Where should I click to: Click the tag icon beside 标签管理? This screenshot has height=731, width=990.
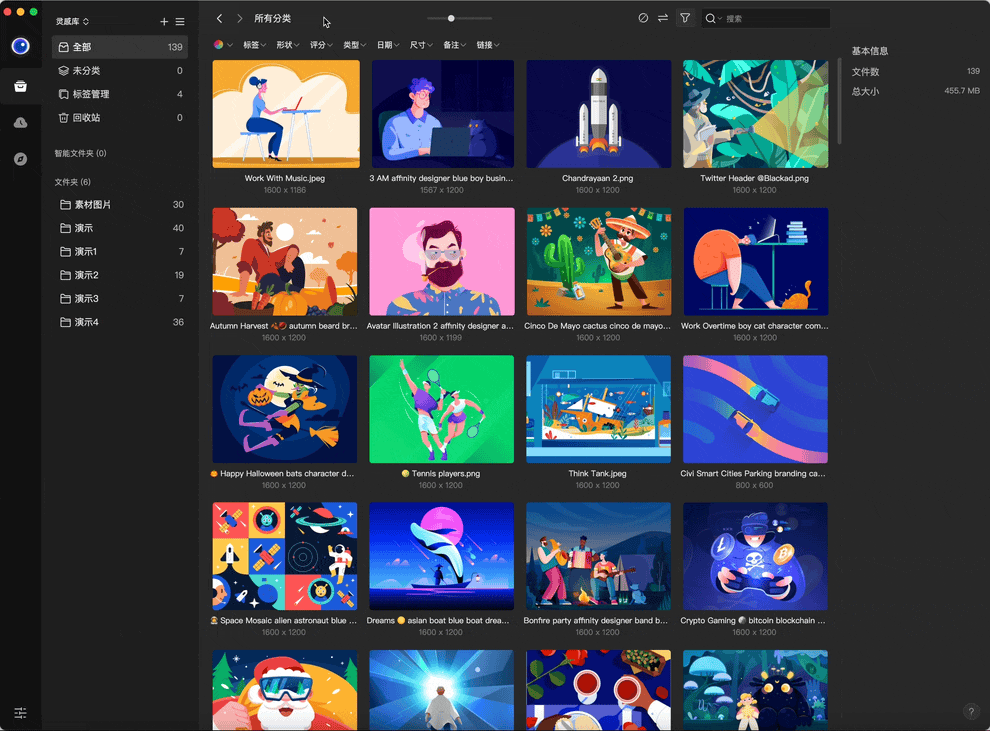click(x=63, y=94)
